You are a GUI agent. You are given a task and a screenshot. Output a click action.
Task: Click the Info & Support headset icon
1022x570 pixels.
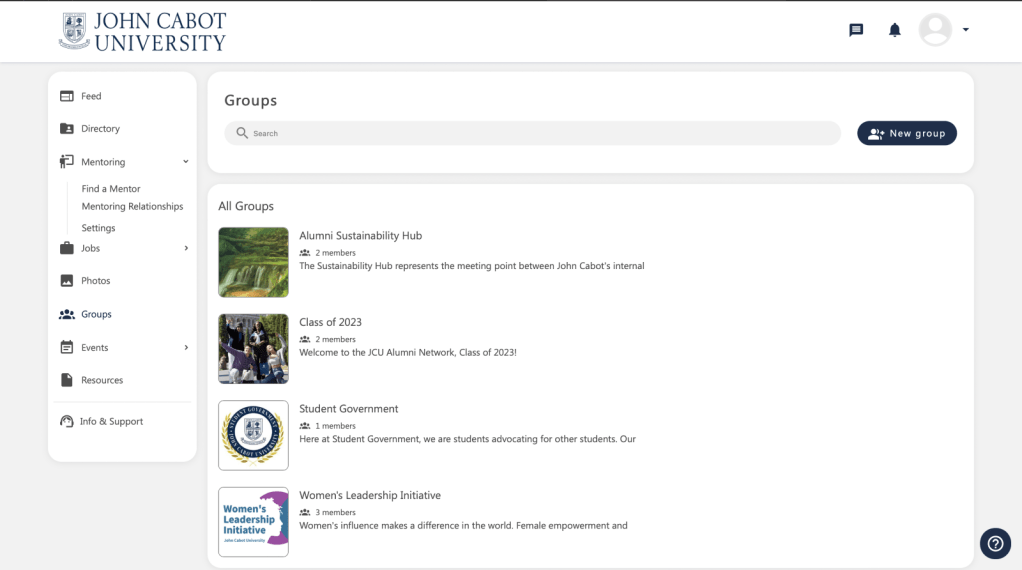67,422
